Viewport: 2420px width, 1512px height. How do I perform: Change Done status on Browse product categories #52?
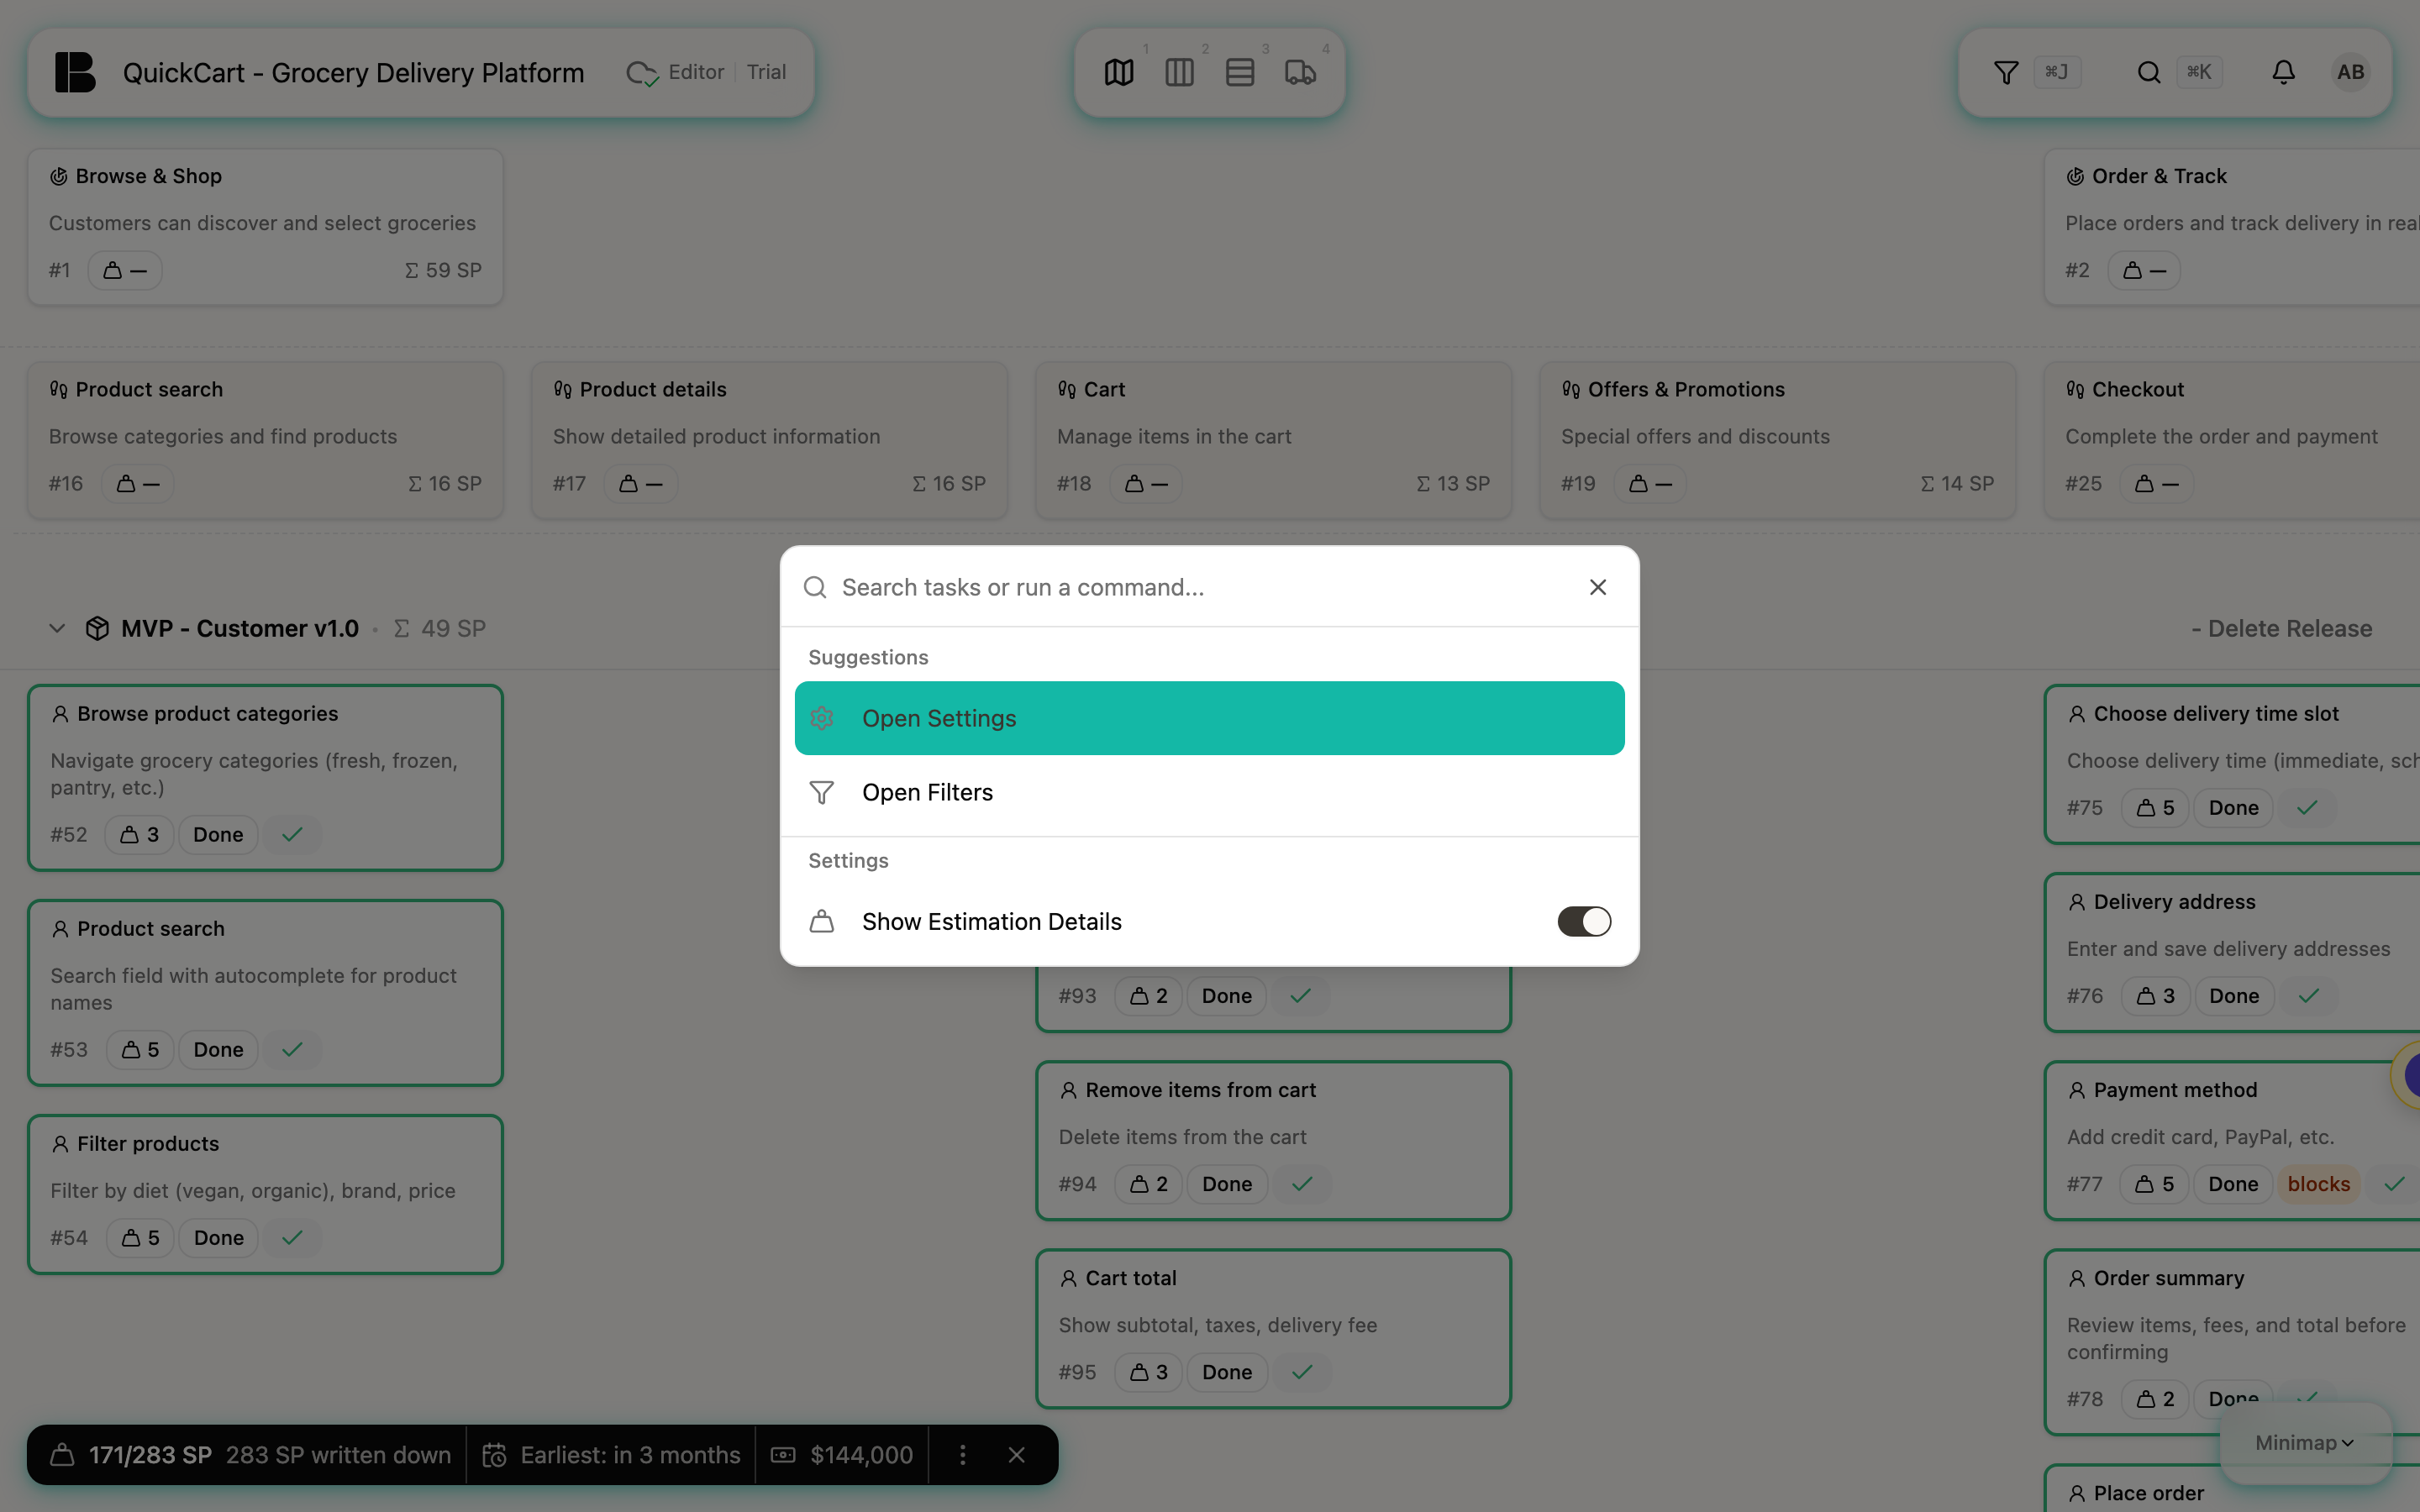pos(218,834)
